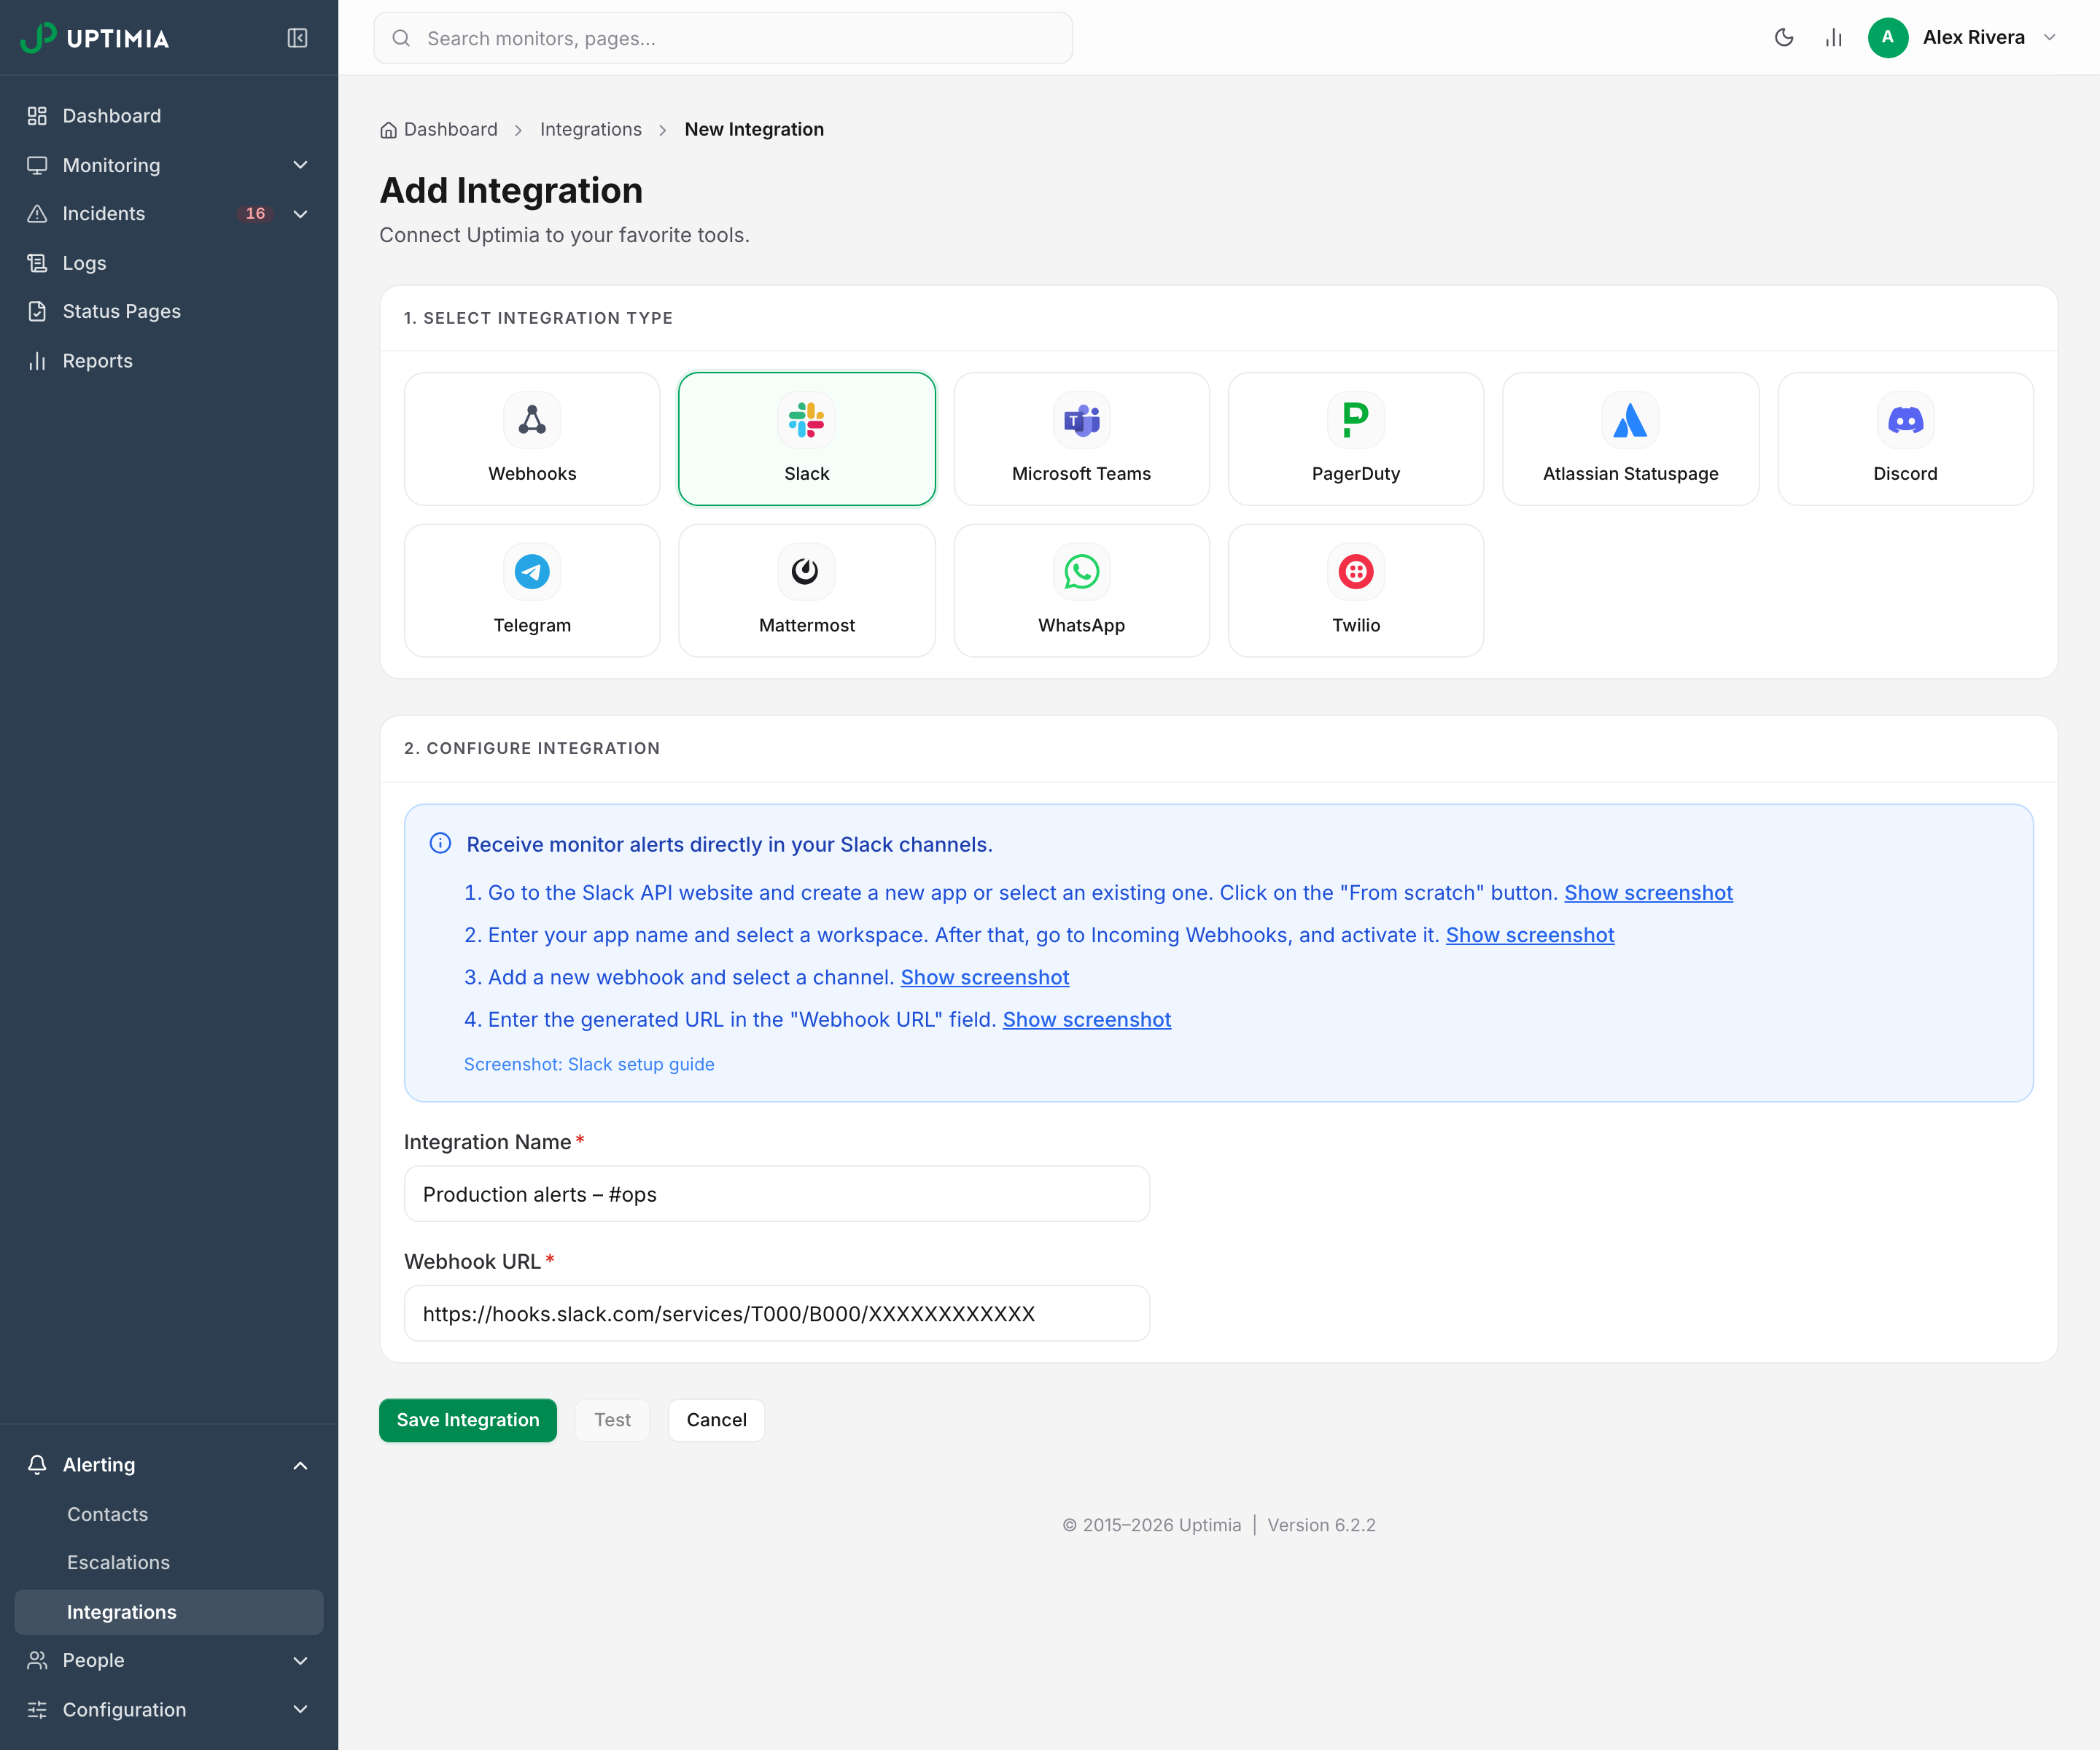The height and width of the screenshot is (1750, 2100).
Task: Click the Test button
Action: pos(612,1420)
